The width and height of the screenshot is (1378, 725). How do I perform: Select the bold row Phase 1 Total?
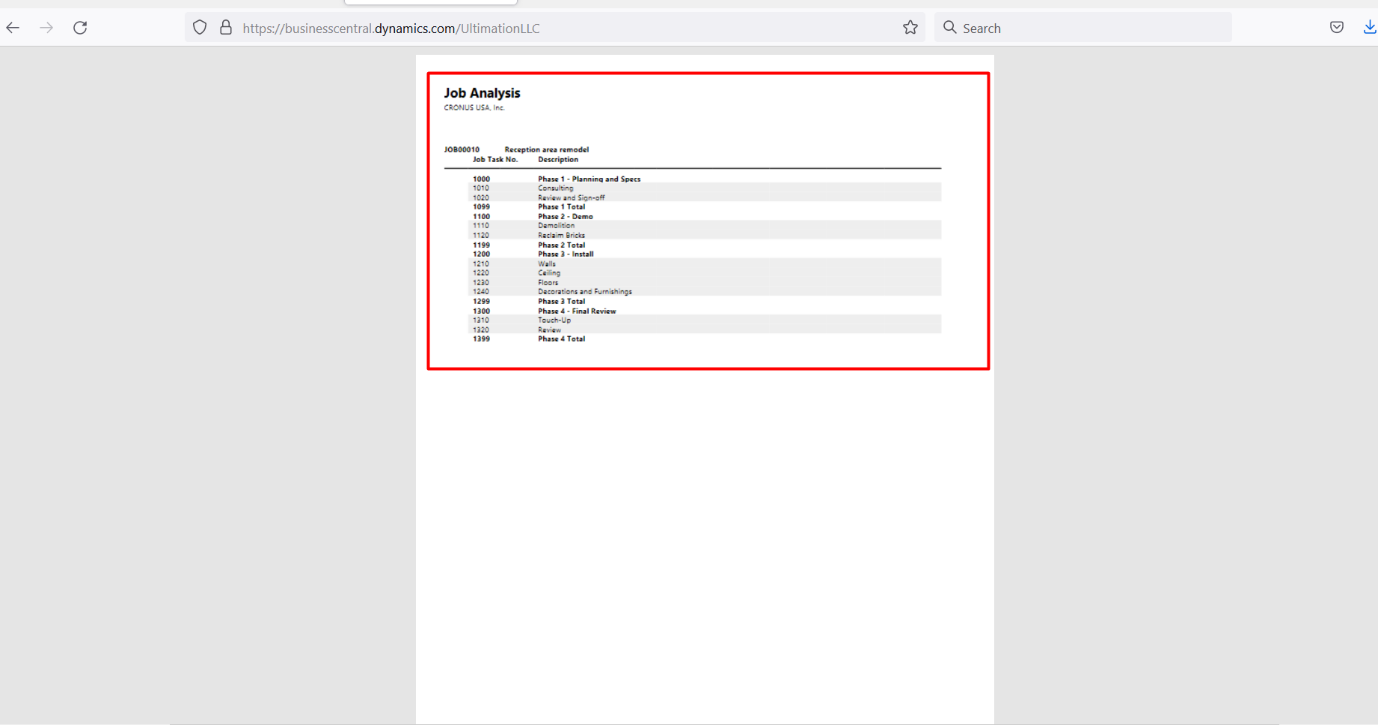pos(563,206)
